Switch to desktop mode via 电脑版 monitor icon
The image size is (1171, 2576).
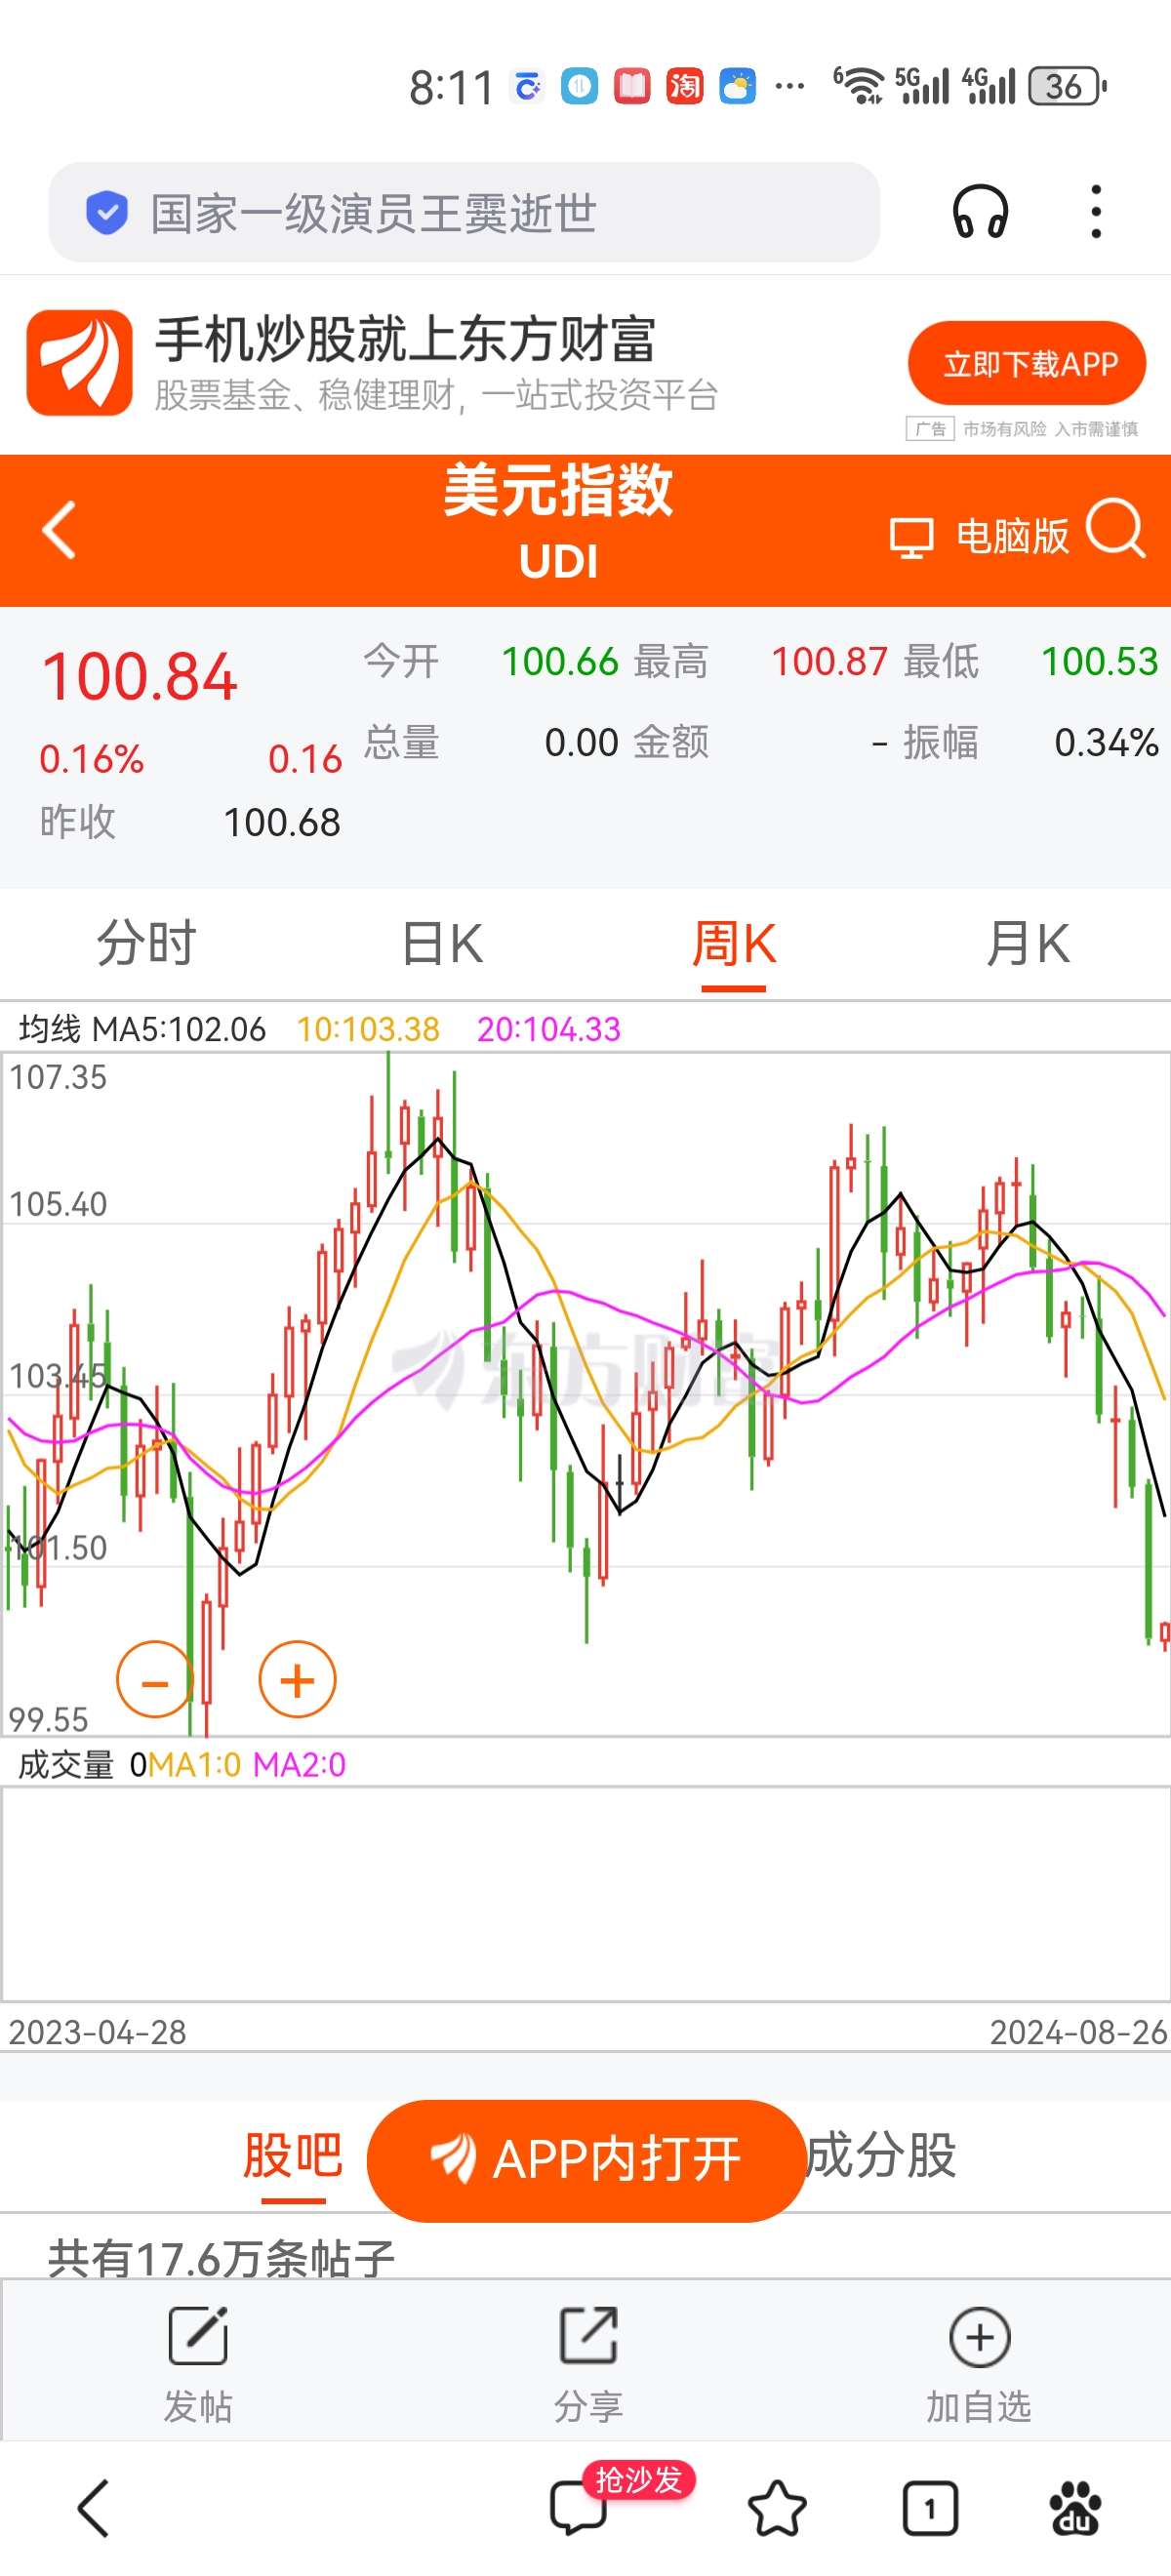[913, 535]
